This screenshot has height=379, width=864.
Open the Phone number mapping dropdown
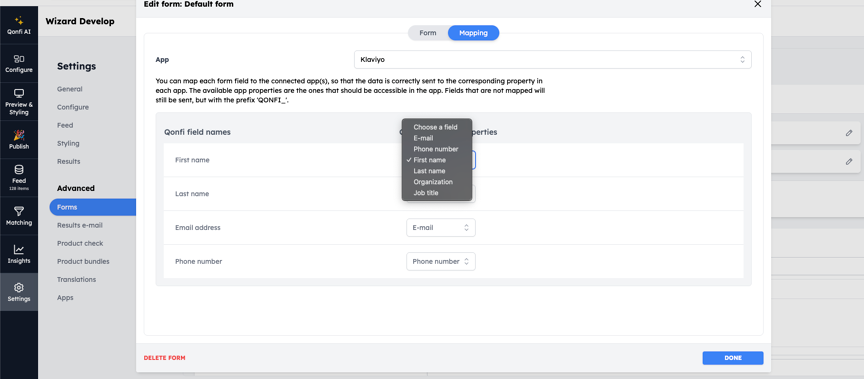441,261
